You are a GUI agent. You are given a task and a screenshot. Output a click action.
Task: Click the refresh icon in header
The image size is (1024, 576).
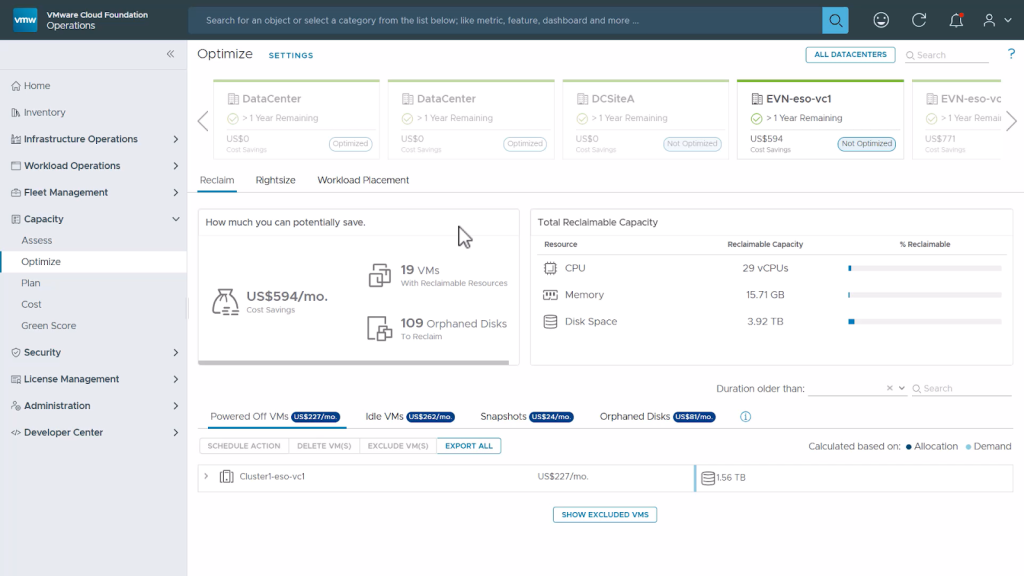click(x=919, y=20)
